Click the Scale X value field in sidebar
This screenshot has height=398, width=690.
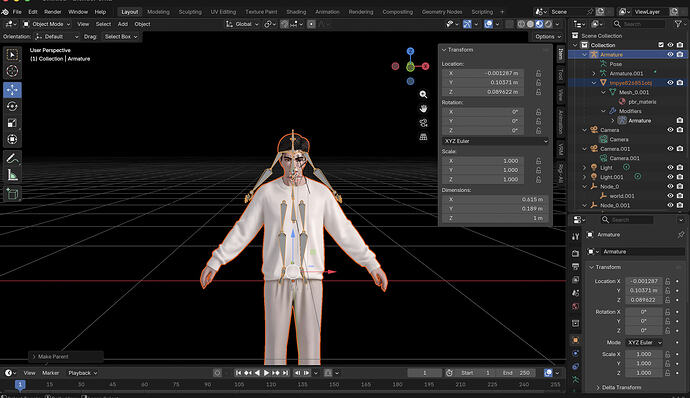[x=483, y=161]
